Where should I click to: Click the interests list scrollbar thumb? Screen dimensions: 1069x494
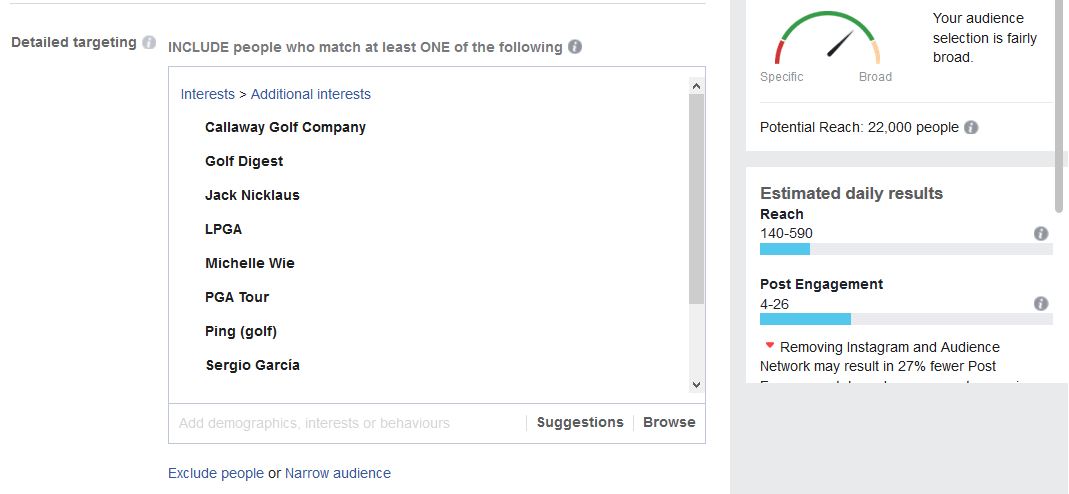(x=696, y=199)
